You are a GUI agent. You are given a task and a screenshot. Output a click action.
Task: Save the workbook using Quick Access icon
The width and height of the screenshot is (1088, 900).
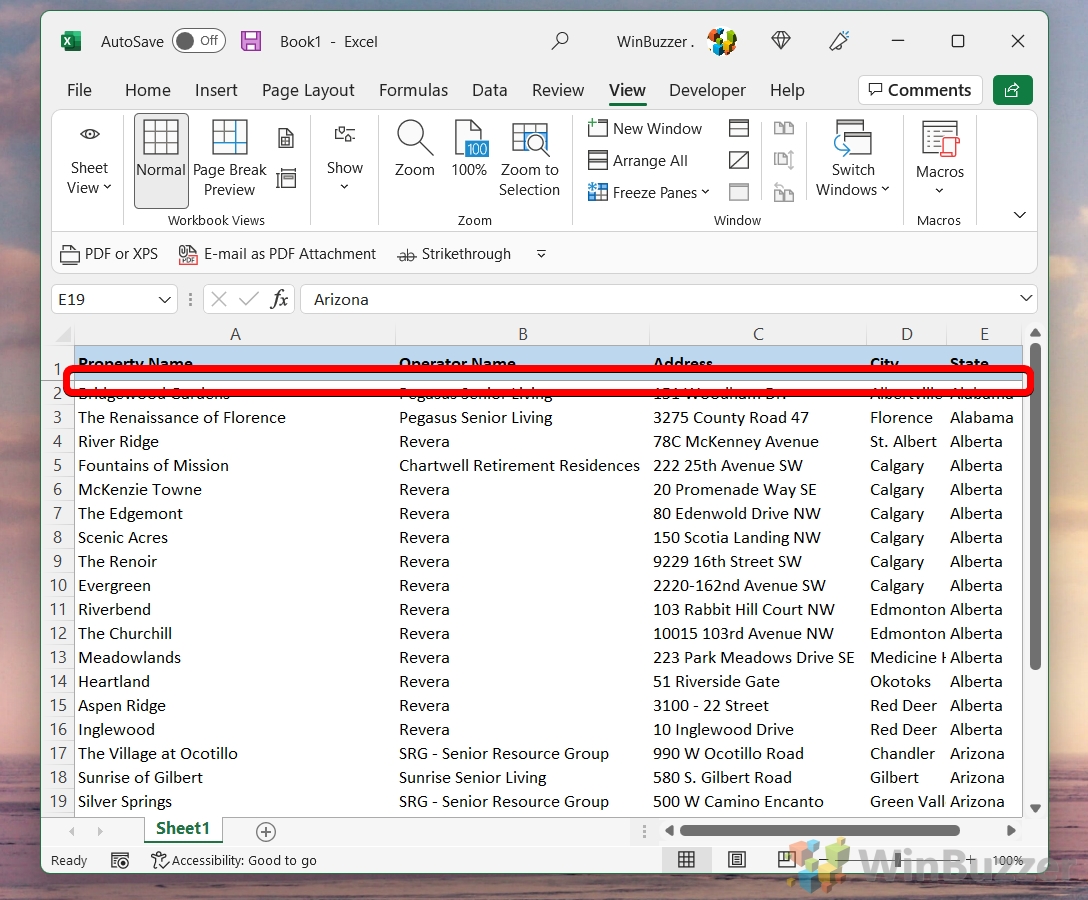(251, 41)
